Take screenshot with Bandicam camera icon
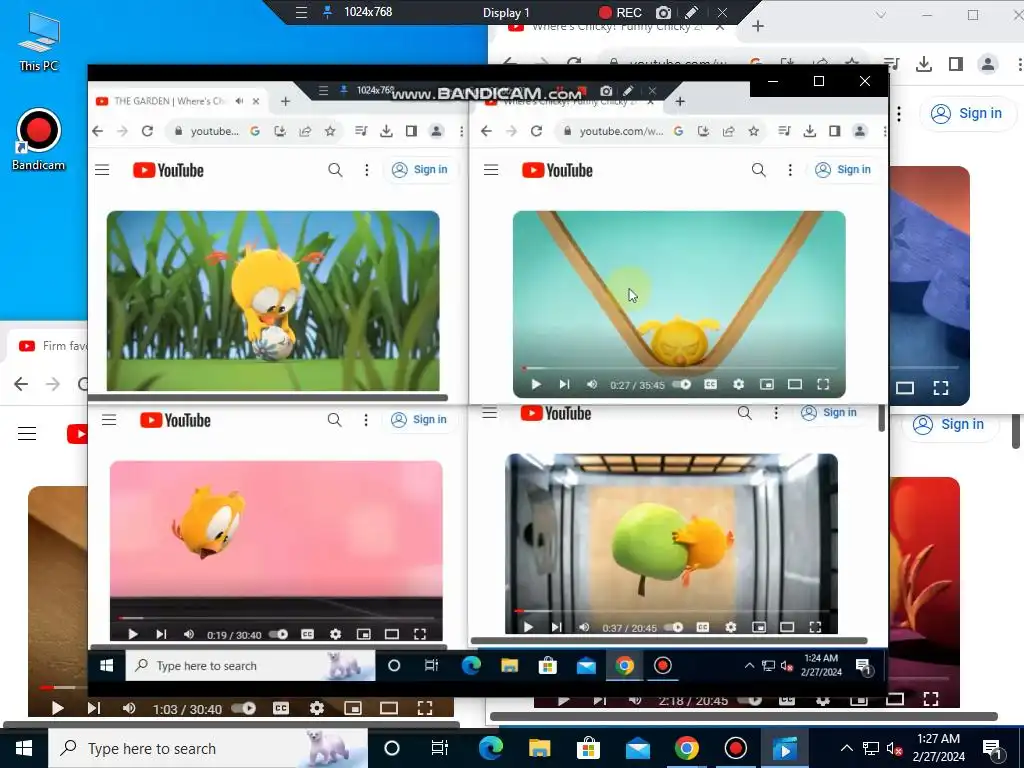 pos(663,12)
